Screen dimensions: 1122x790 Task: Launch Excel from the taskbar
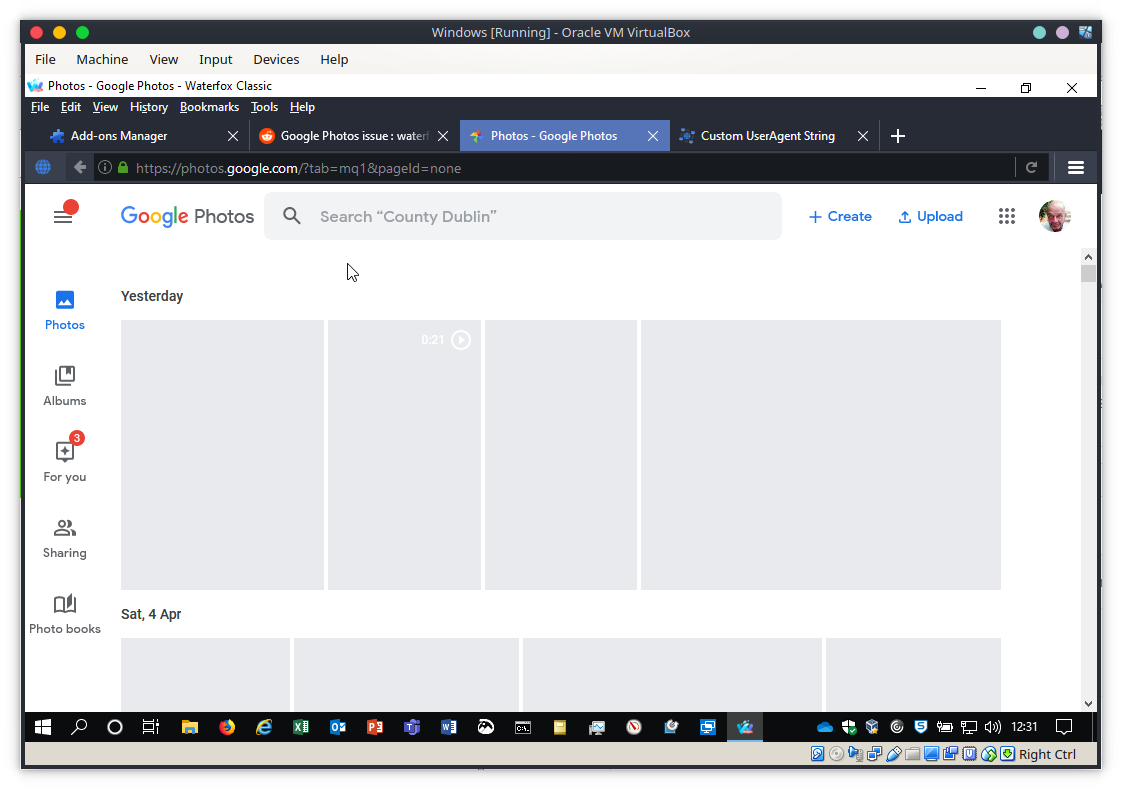(x=301, y=727)
